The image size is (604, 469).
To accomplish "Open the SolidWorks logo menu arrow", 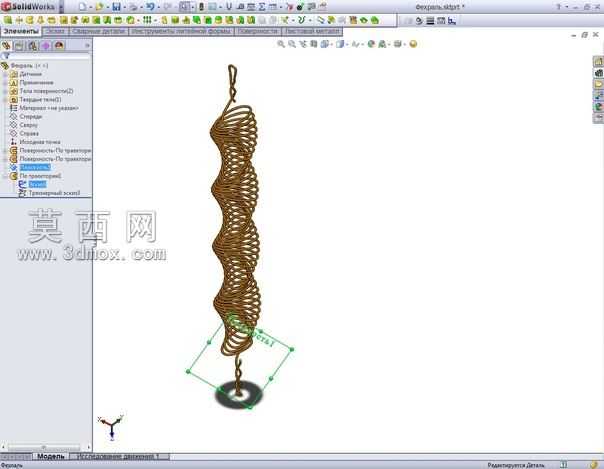I will [x=61, y=7].
